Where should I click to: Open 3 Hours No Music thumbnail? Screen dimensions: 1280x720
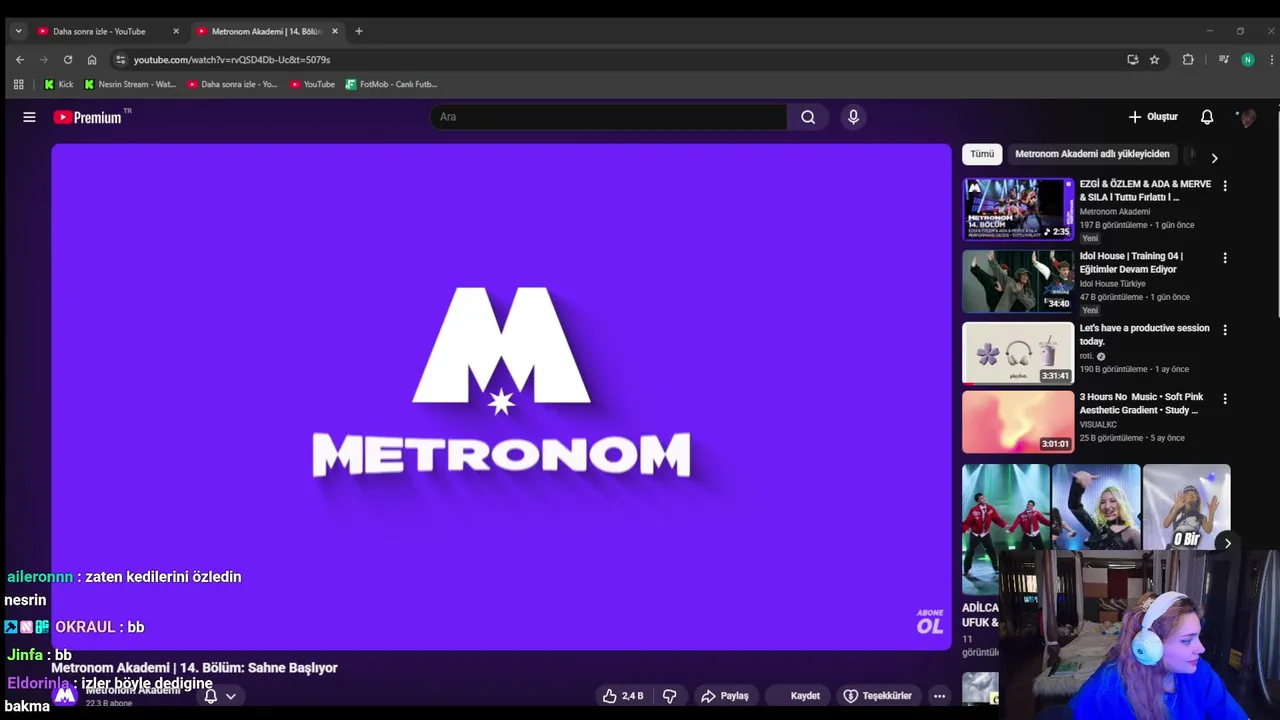point(1018,422)
